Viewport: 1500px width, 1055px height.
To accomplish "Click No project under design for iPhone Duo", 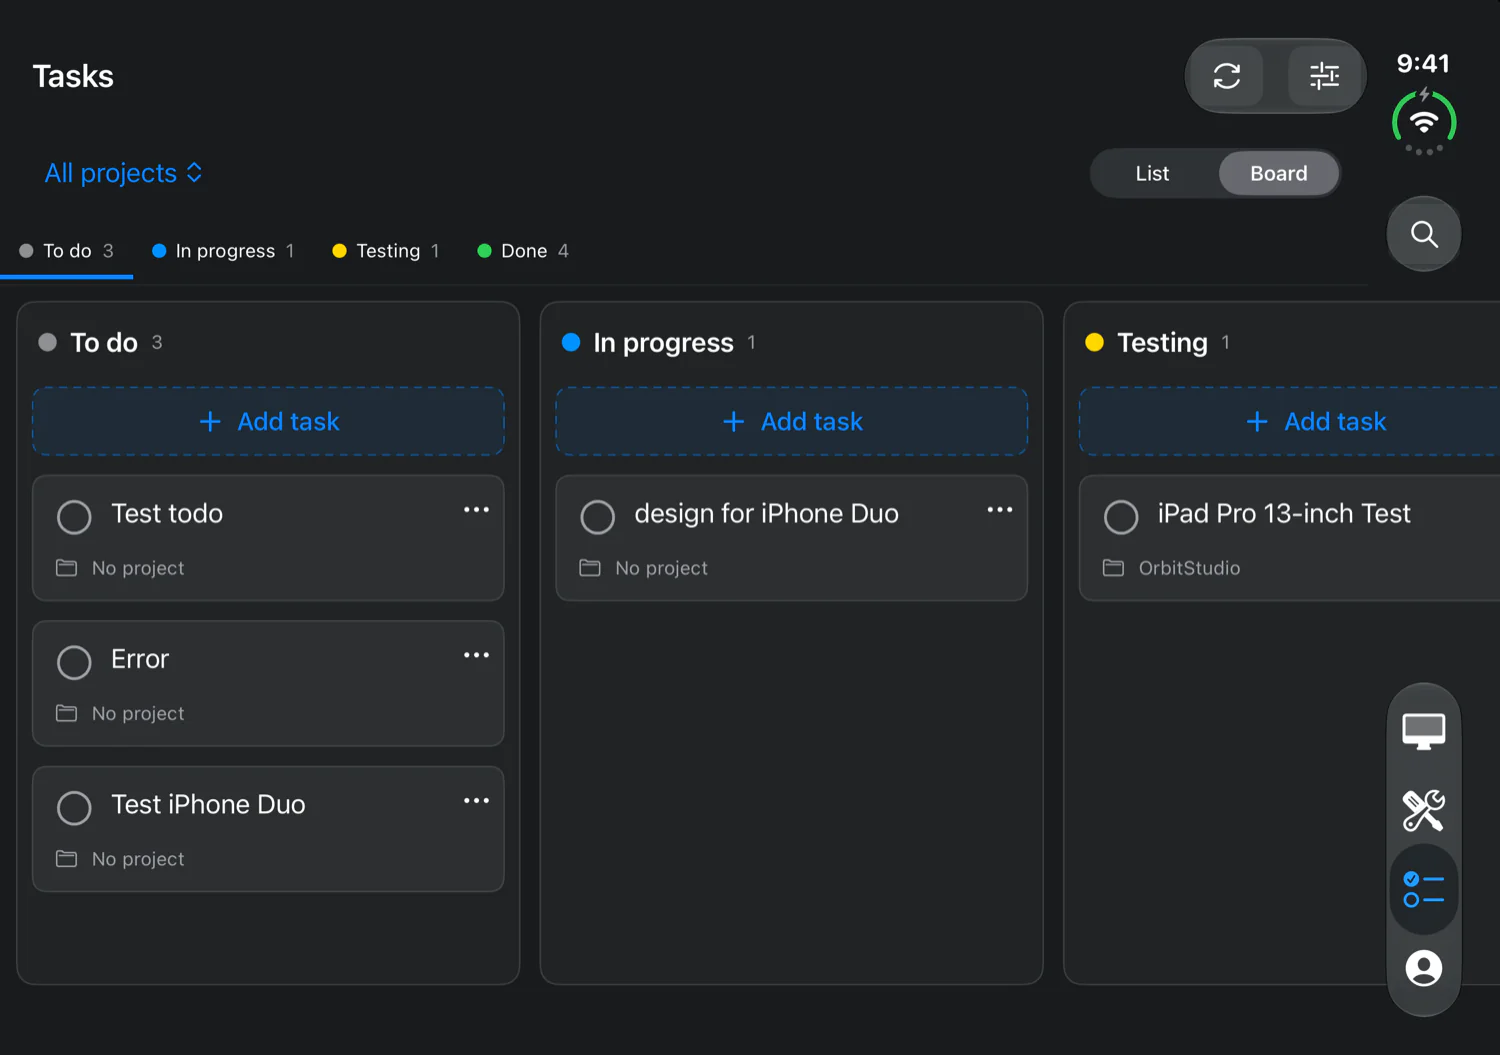I will [x=662, y=568].
